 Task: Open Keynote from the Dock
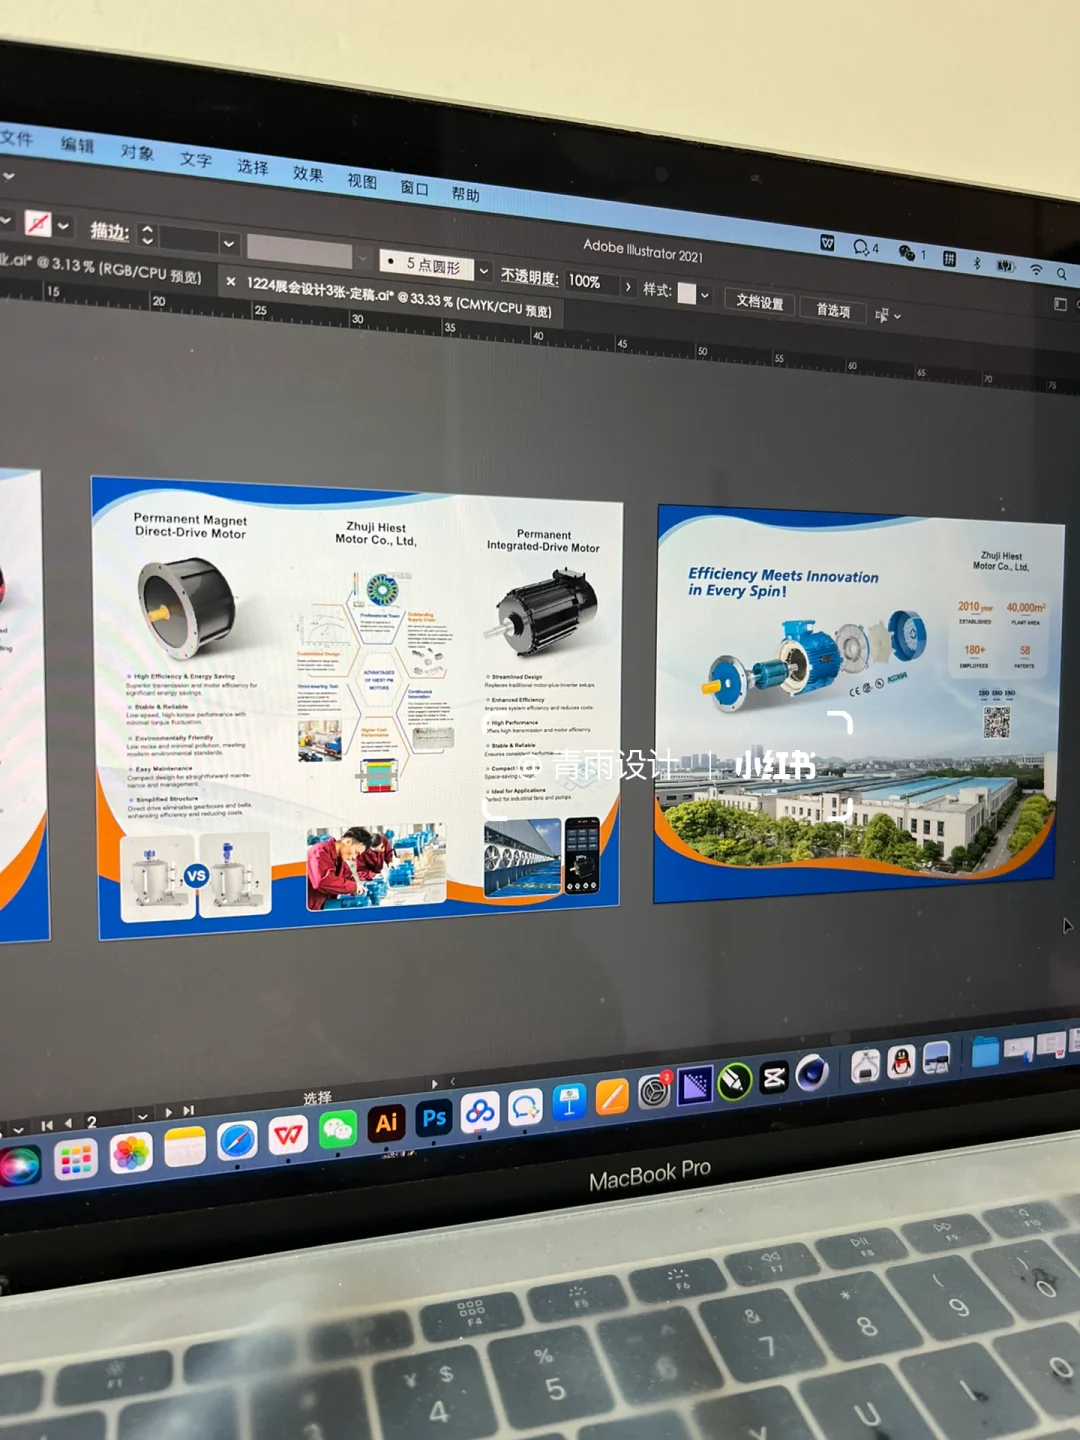point(569,1102)
